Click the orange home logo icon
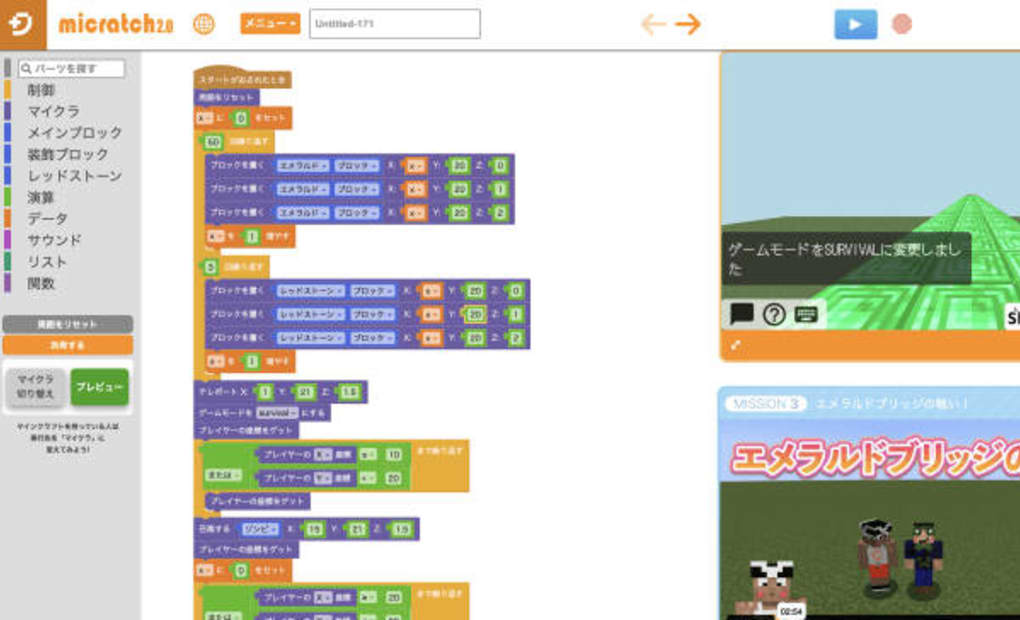This screenshot has width=1020, height=620. point(23,24)
